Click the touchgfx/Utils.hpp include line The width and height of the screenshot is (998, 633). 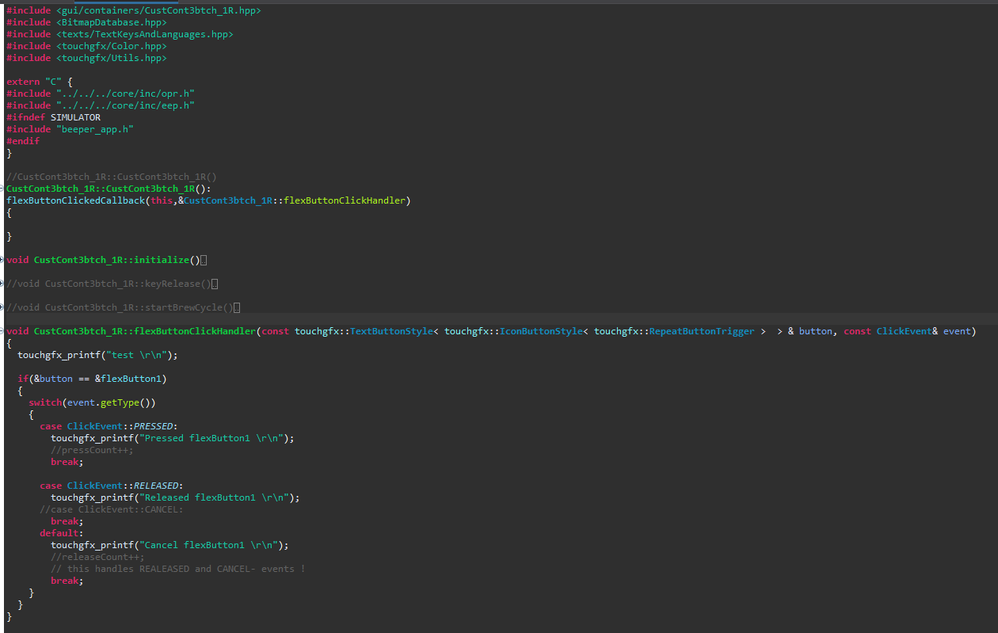pyautogui.click(x=87, y=58)
